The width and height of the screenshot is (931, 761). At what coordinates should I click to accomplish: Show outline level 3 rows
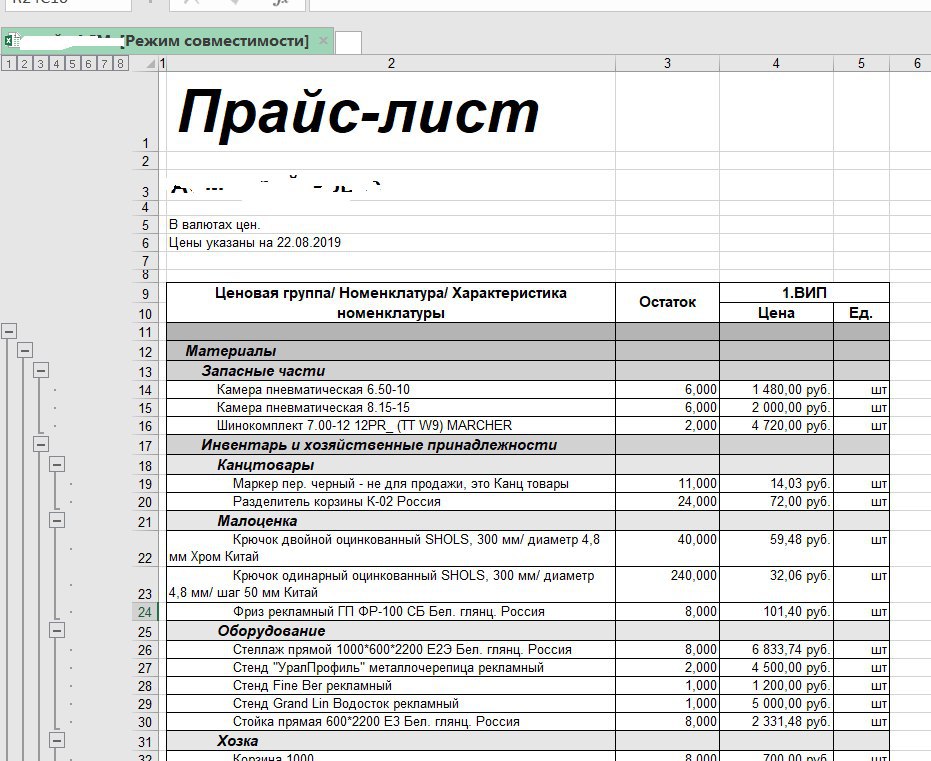pos(40,64)
